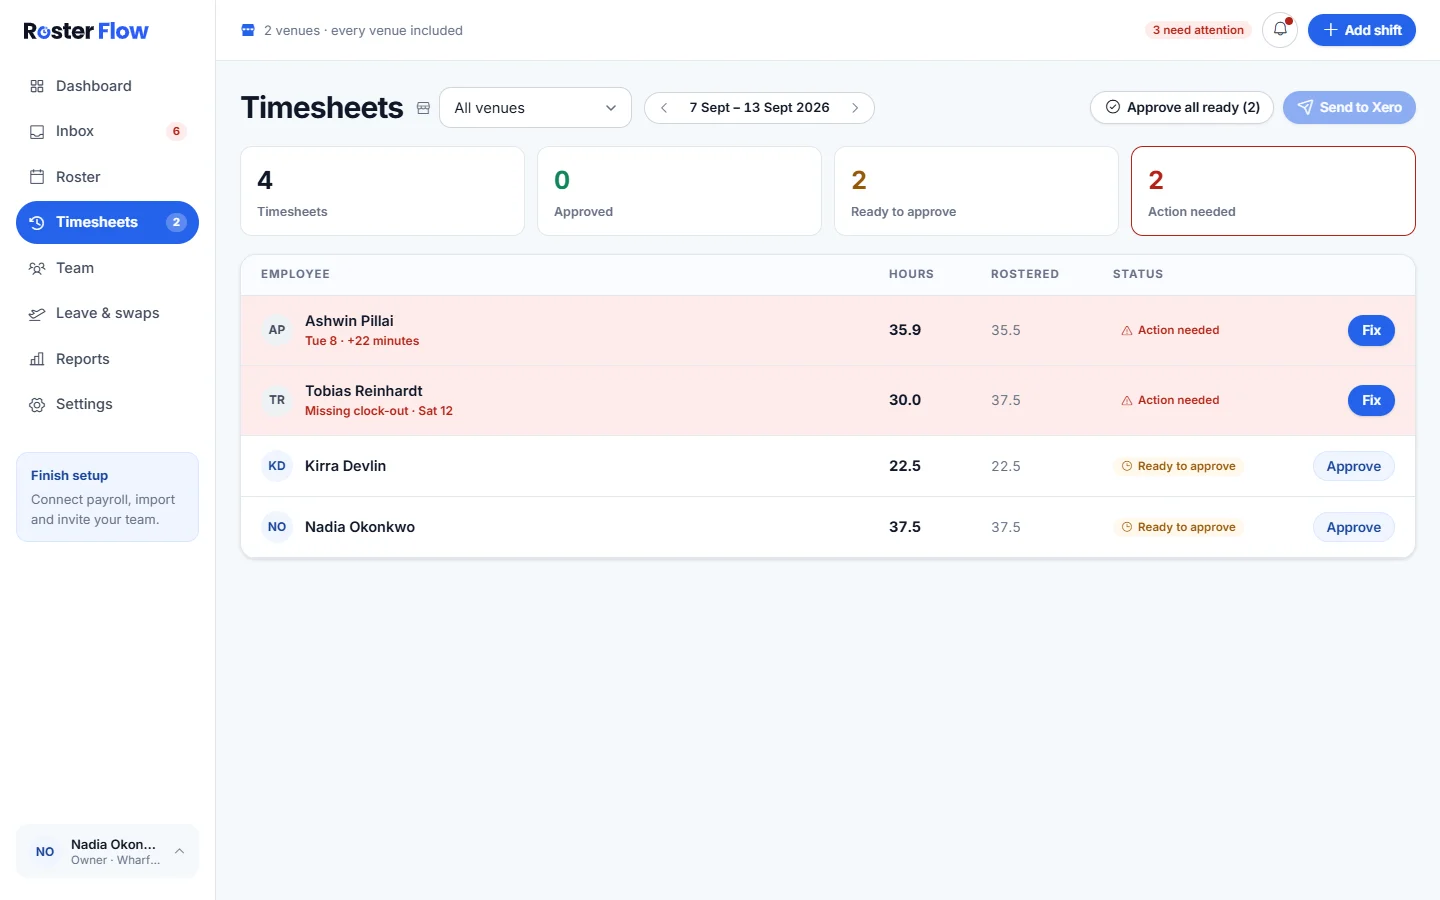Open the All venues dropdown
This screenshot has width=1440, height=900.
(x=535, y=108)
